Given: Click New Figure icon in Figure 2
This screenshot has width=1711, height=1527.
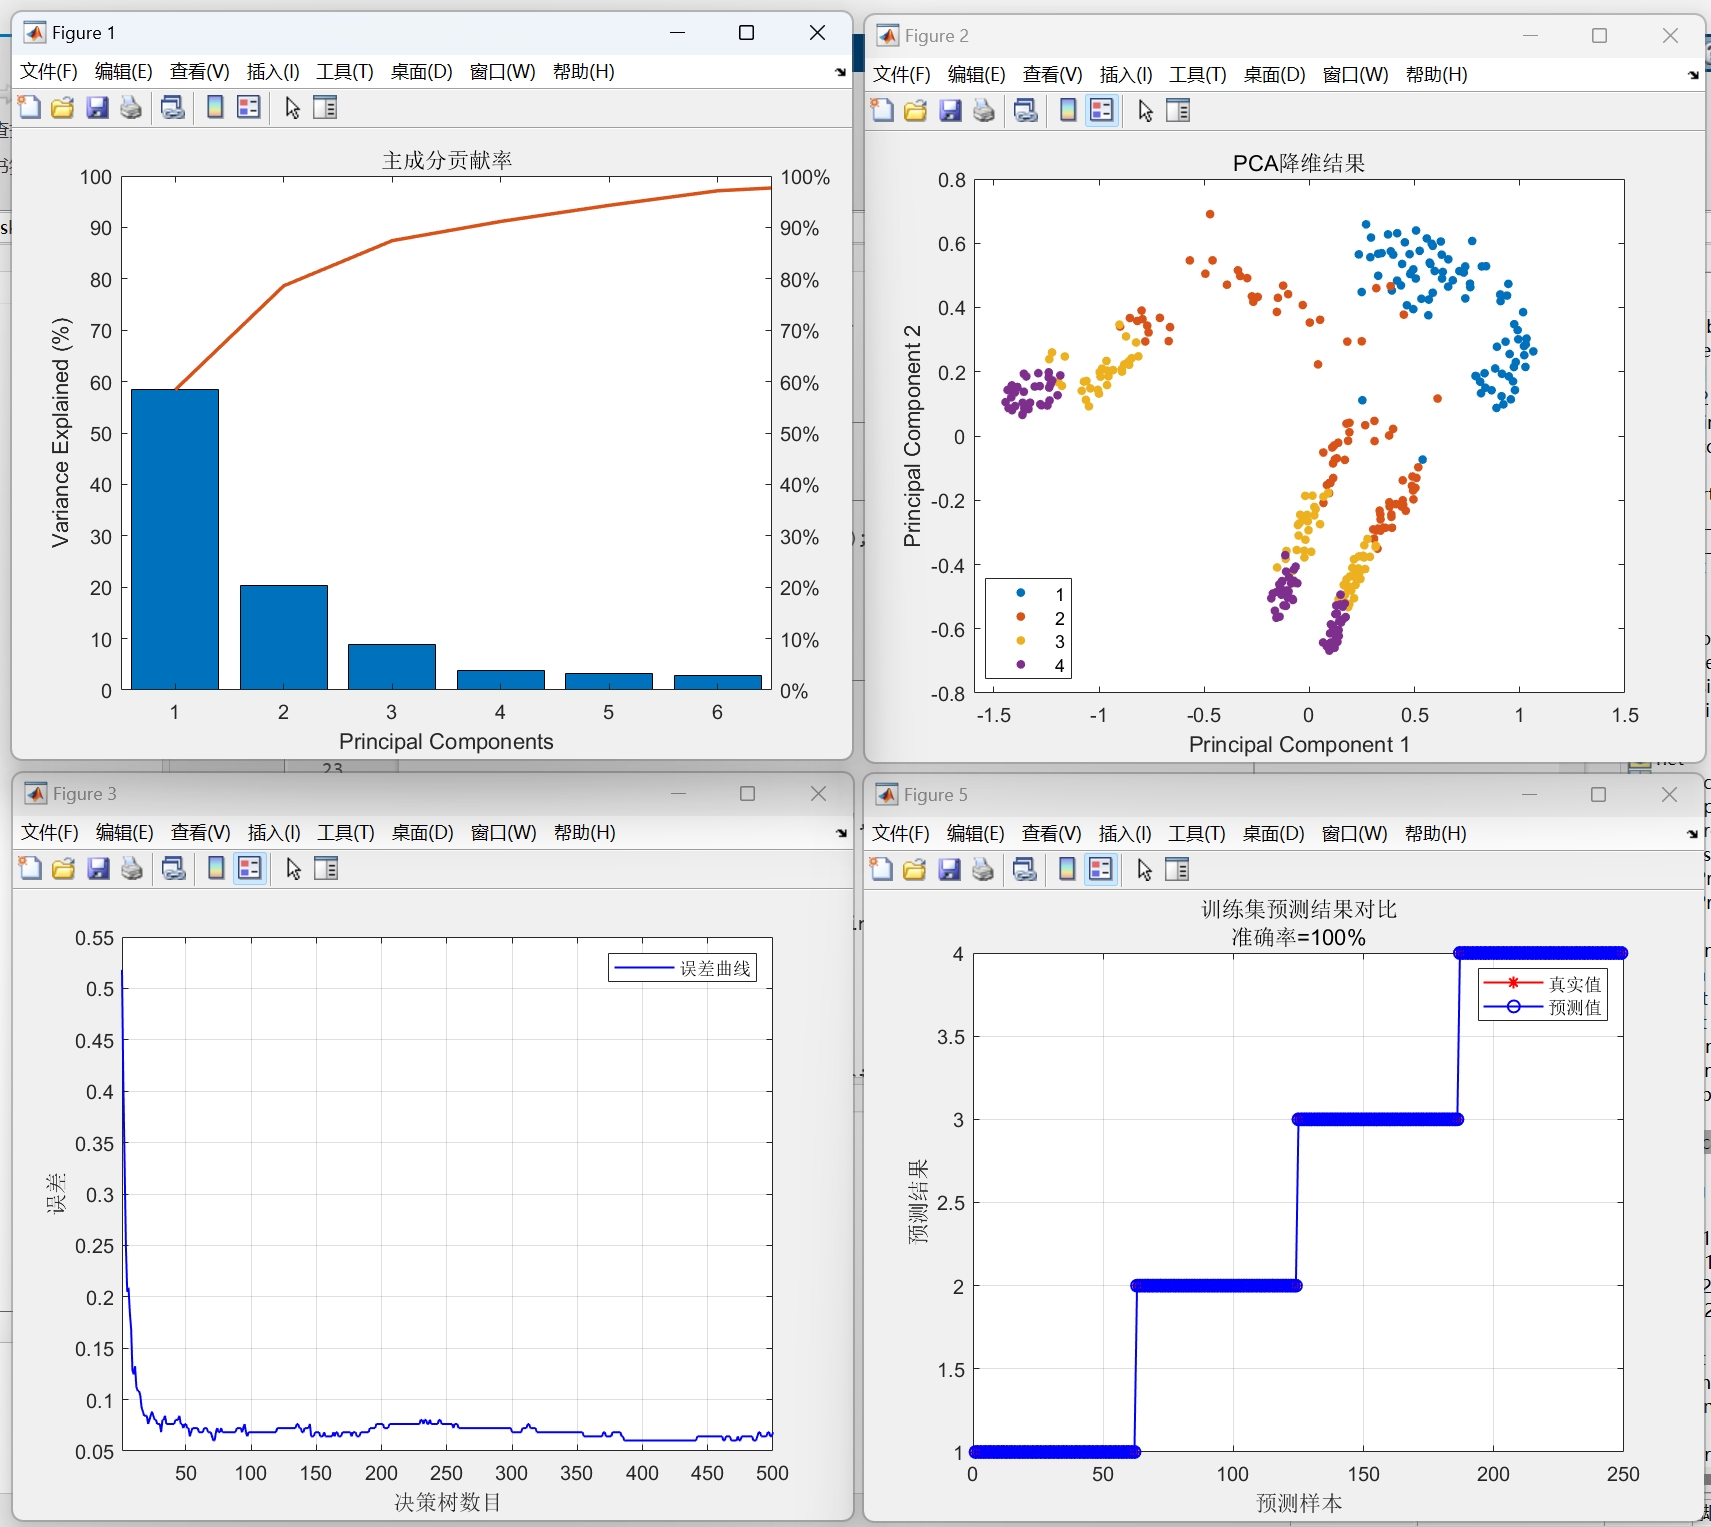Looking at the screenshot, I should pyautogui.click(x=883, y=110).
